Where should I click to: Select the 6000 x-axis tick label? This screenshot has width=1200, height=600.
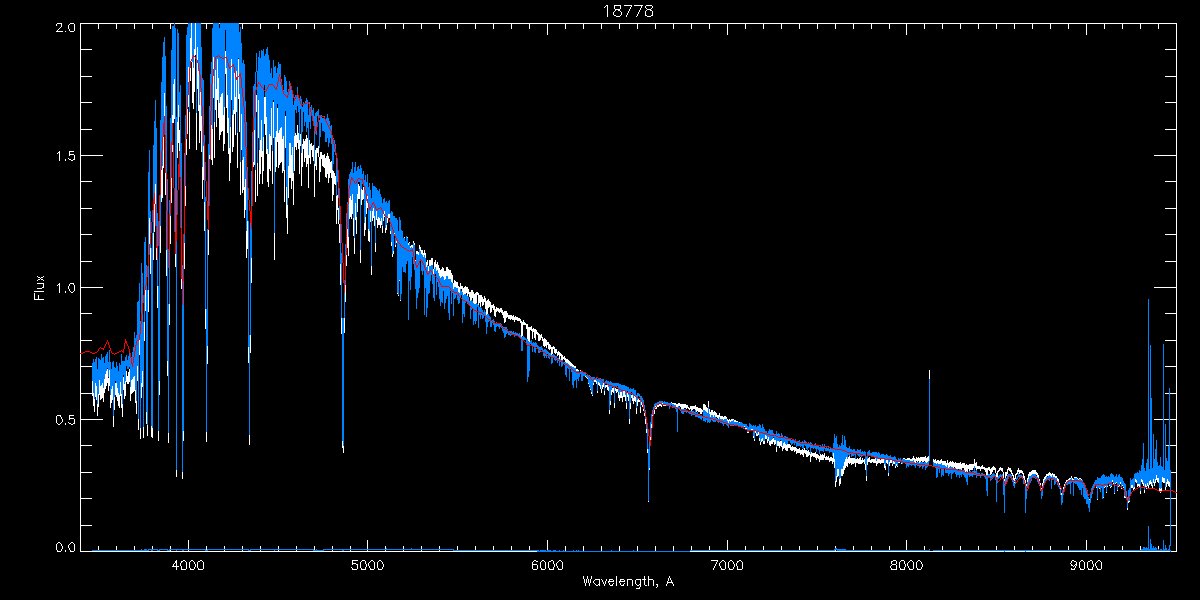547,563
